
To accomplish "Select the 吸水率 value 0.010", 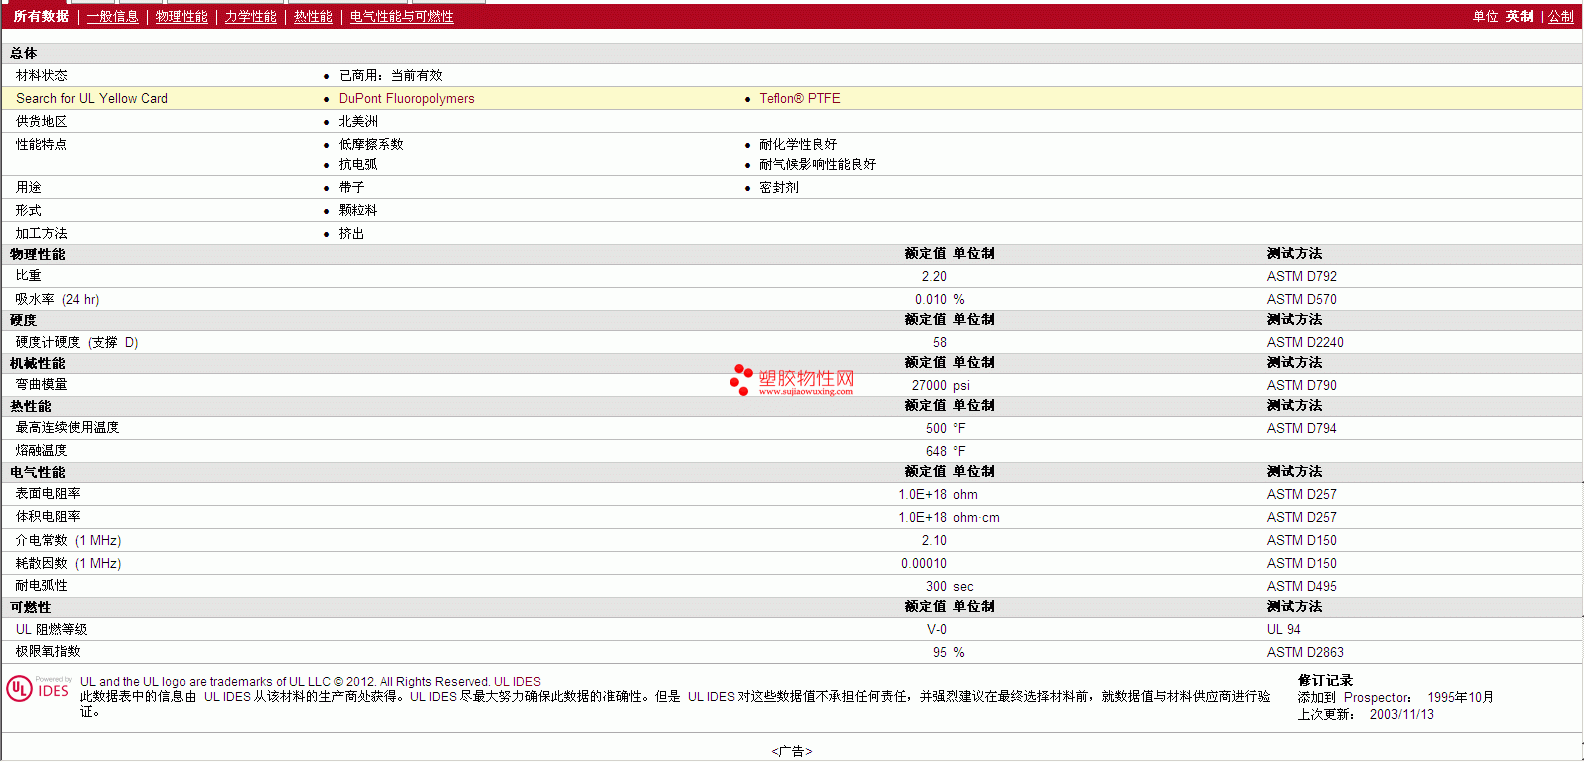I will (x=931, y=300).
